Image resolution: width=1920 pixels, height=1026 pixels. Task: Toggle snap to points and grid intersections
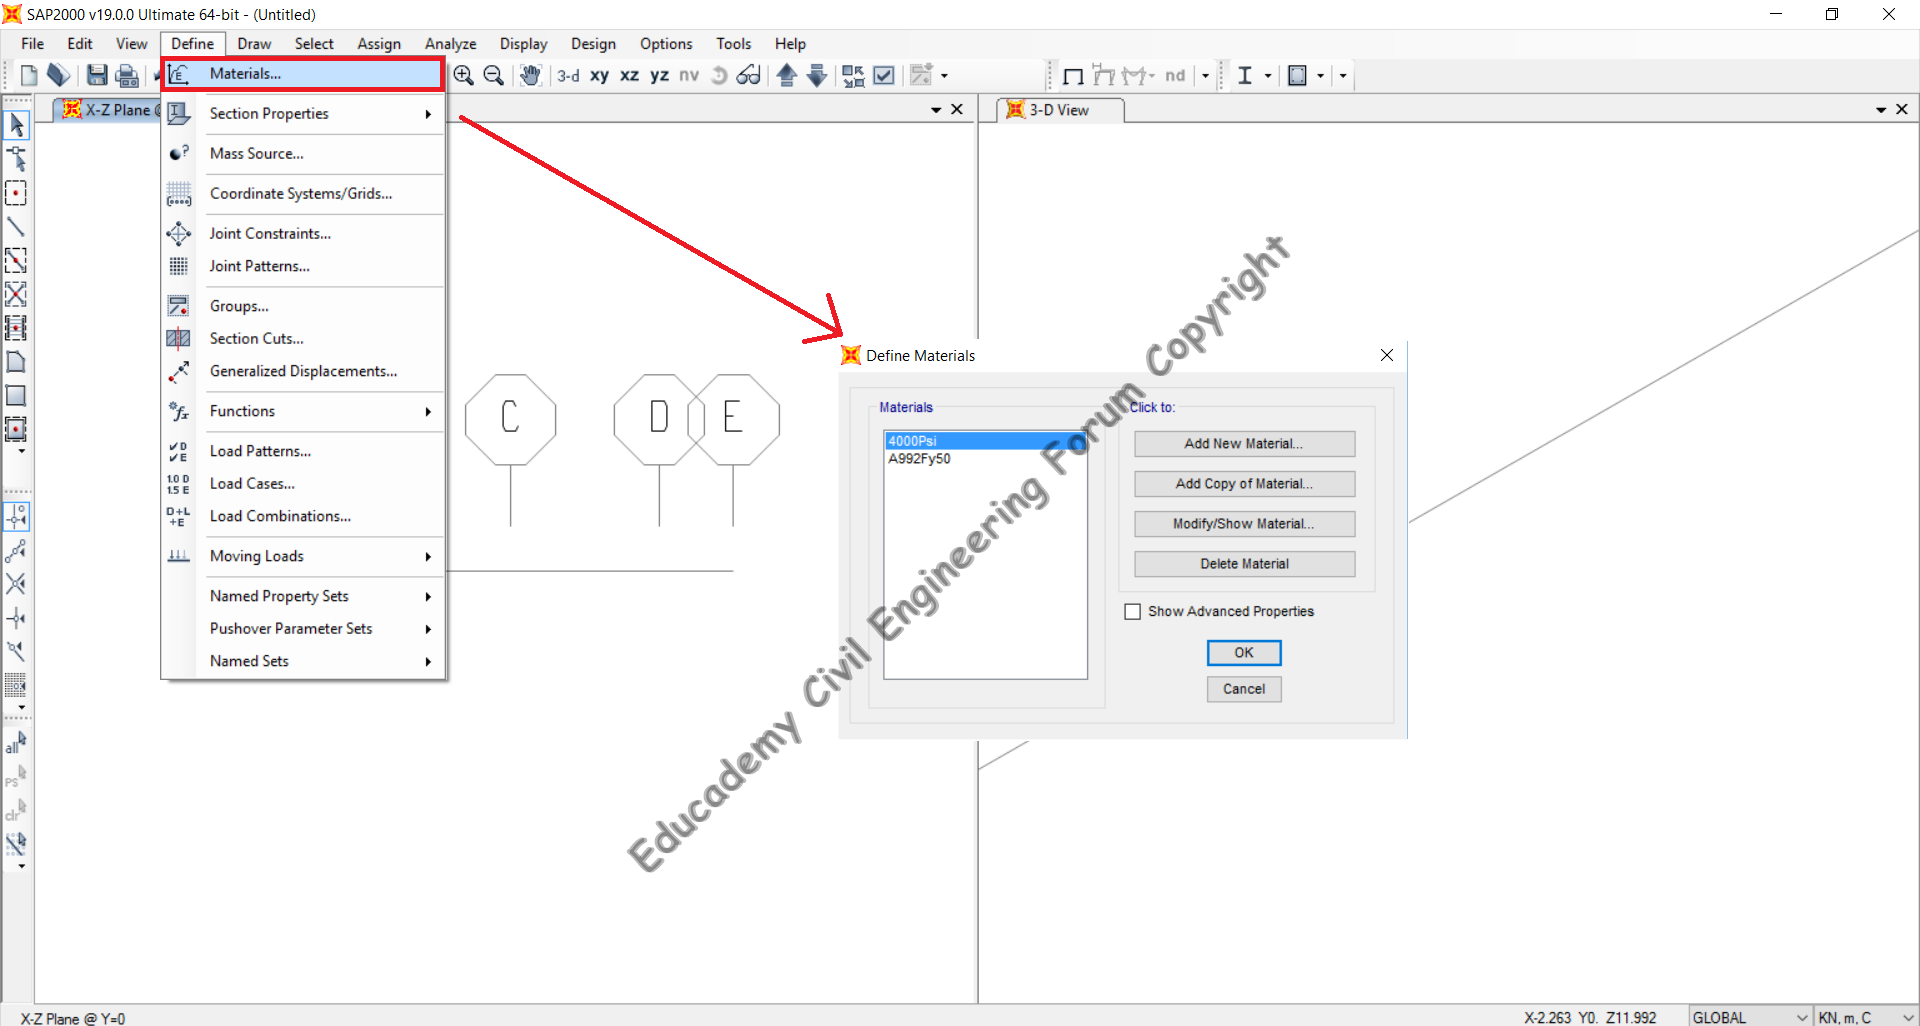(16, 517)
